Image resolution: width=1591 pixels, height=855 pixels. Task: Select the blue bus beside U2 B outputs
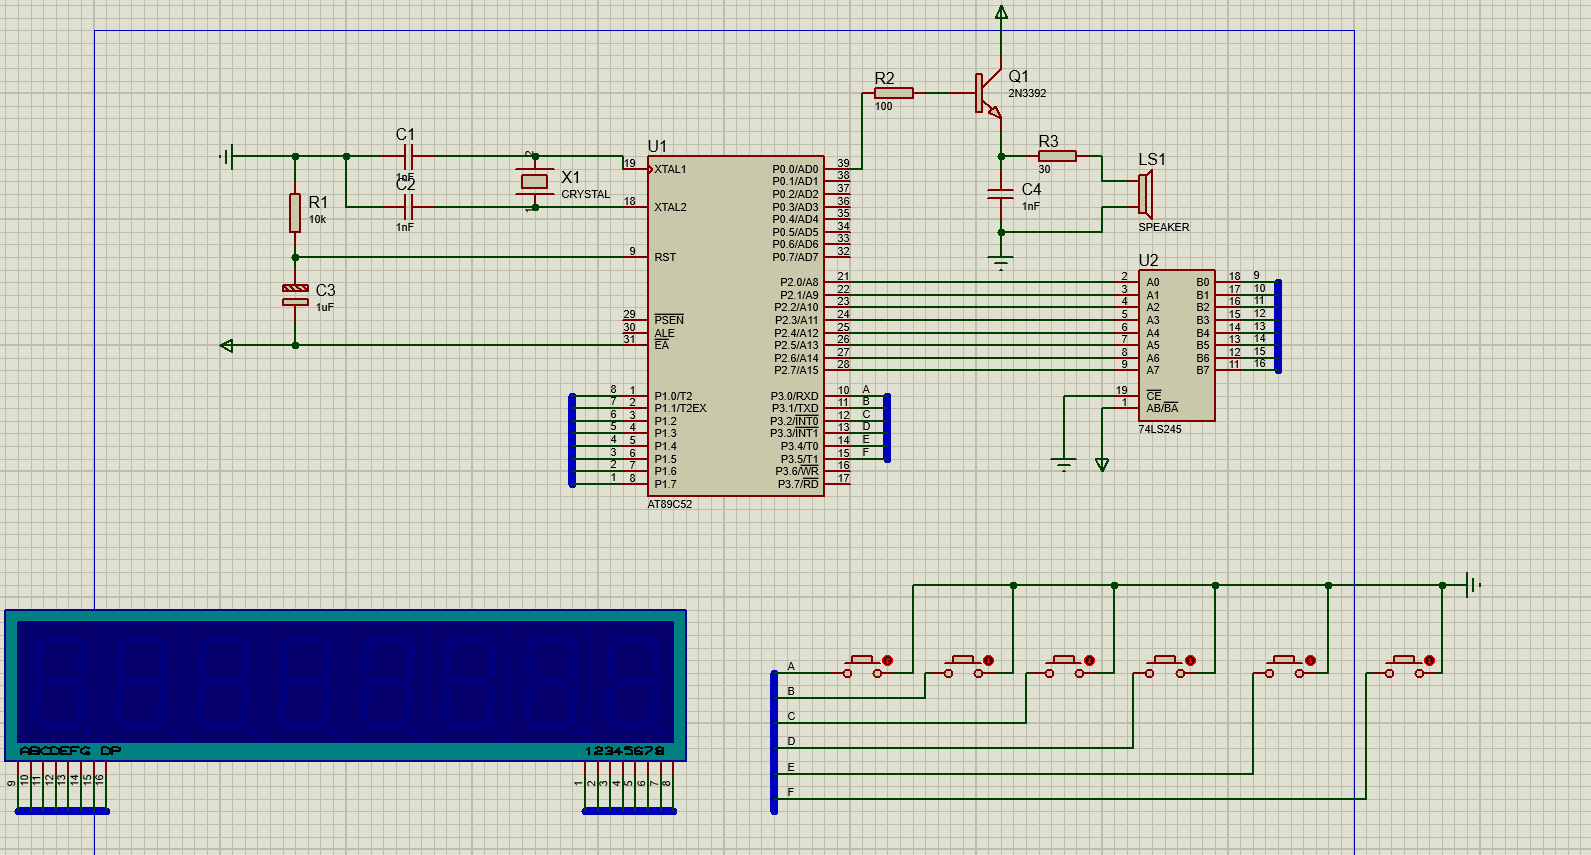point(1278,326)
